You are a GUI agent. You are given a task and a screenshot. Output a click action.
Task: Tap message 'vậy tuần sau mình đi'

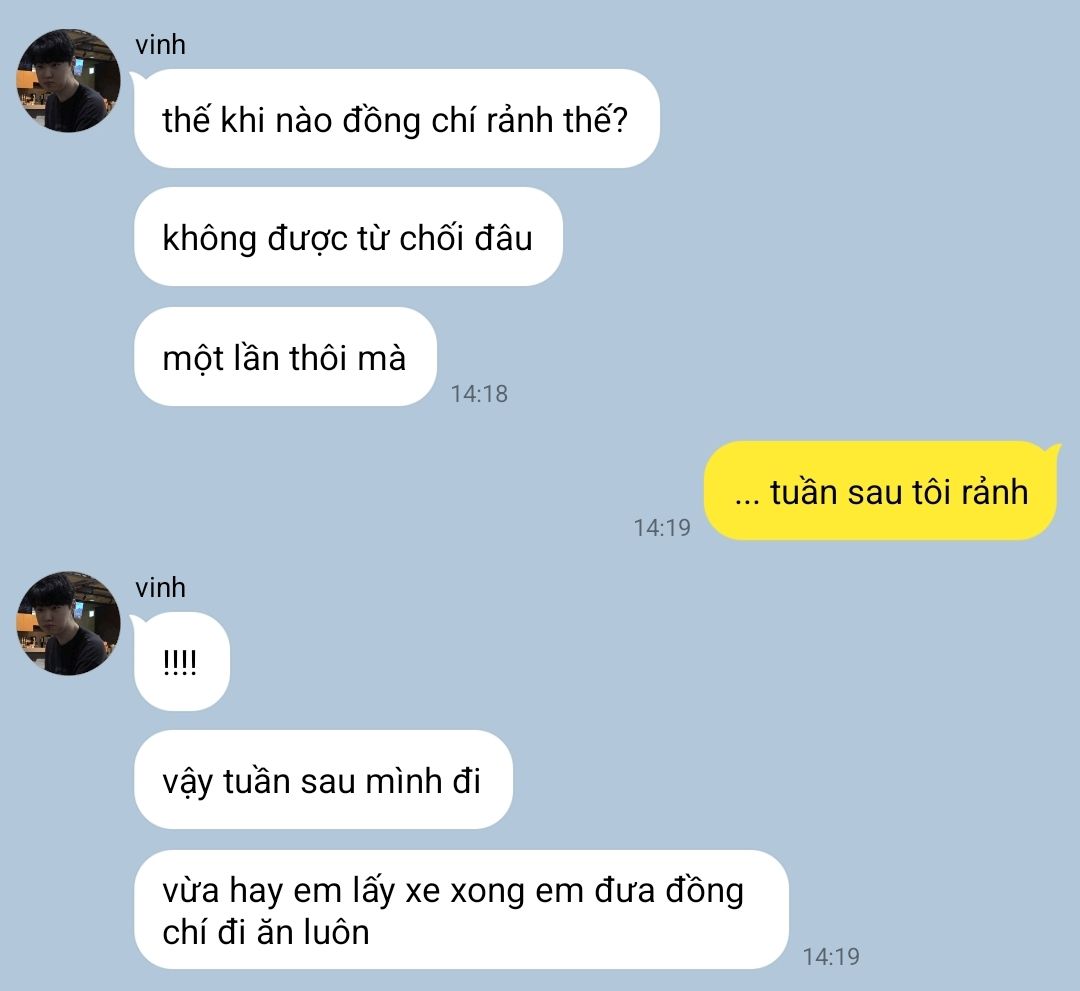click(323, 780)
